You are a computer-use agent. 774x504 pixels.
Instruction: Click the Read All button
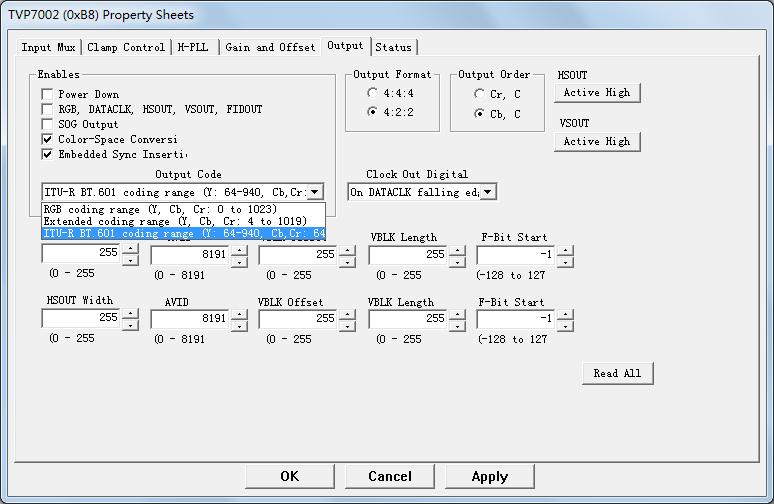pyautogui.click(x=618, y=373)
